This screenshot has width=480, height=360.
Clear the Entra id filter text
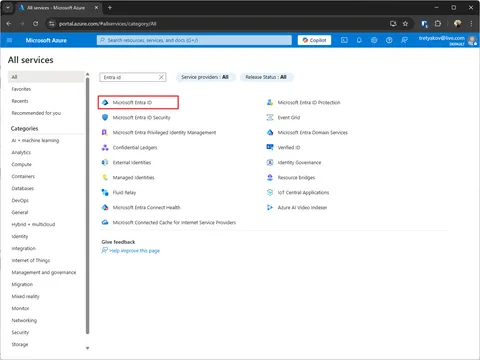coord(161,77)
